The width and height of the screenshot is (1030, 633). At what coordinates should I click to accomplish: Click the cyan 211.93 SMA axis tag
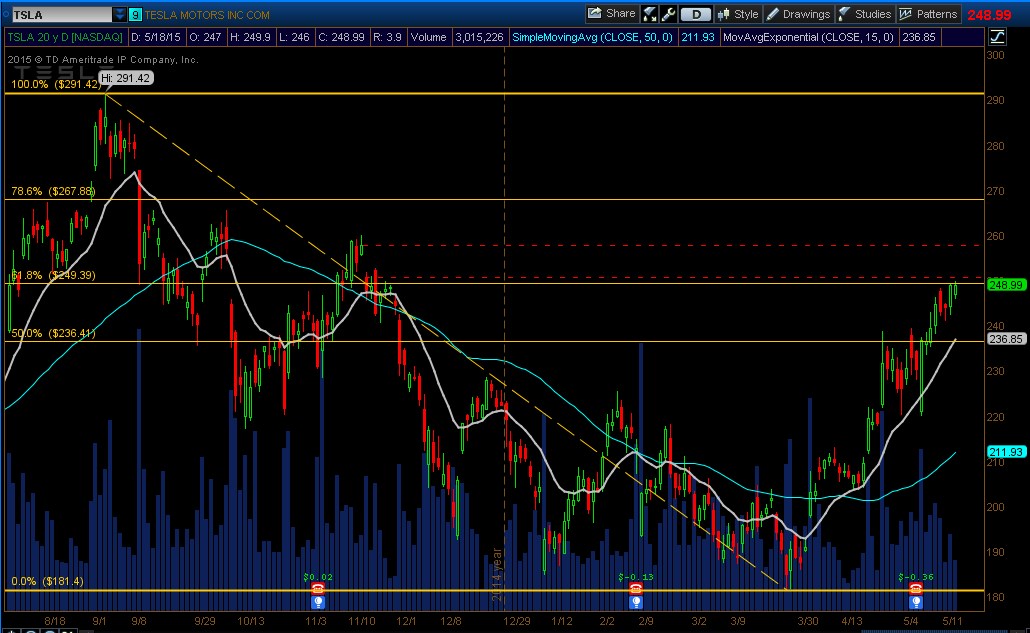tap(1006, 452)
